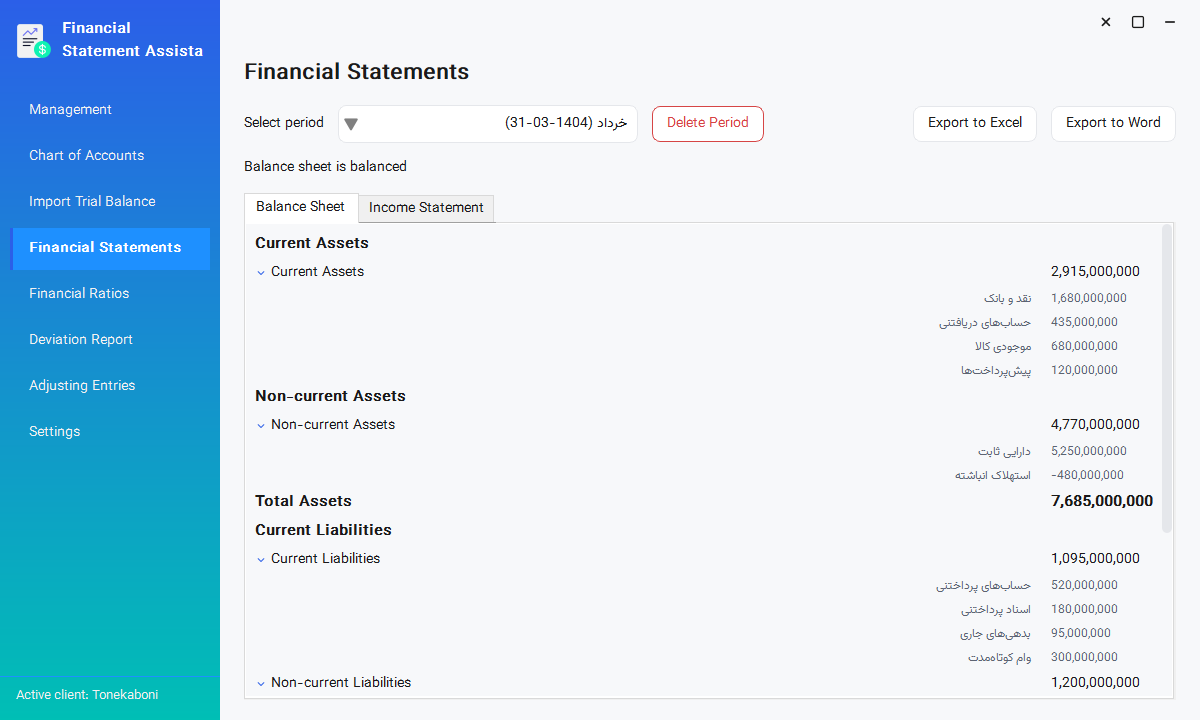
Task: Click the value 1,095,000,000
Action: pyautogui.click(x=1095, y=559)
